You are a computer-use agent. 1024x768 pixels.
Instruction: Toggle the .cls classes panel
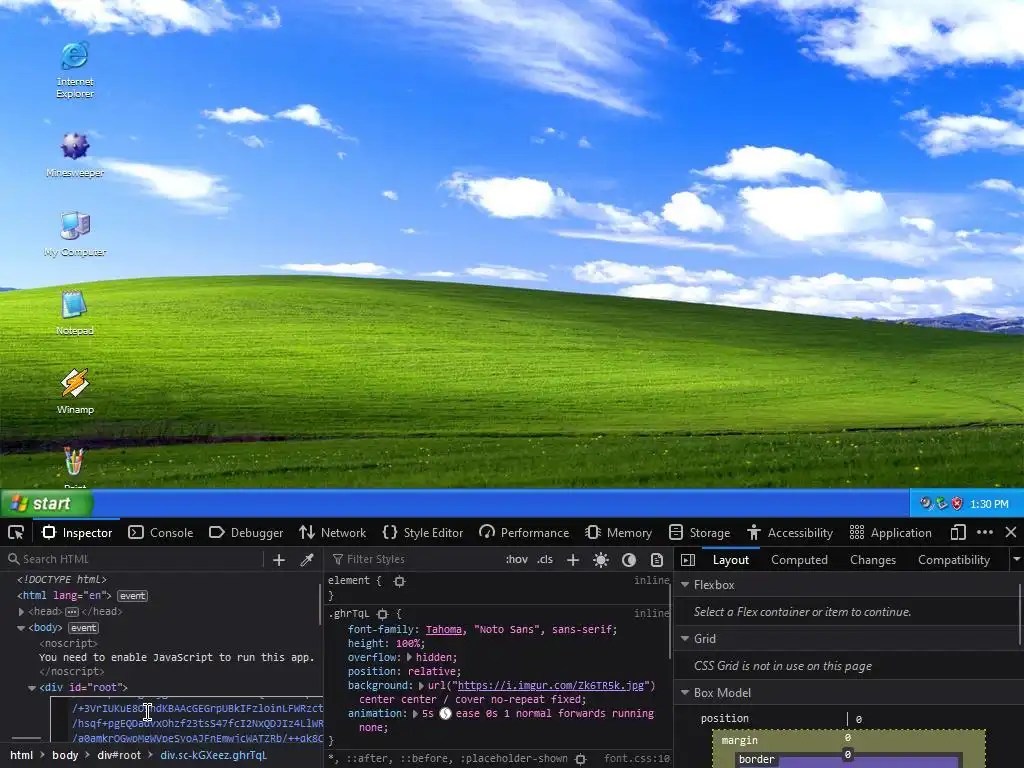[545, 560]
